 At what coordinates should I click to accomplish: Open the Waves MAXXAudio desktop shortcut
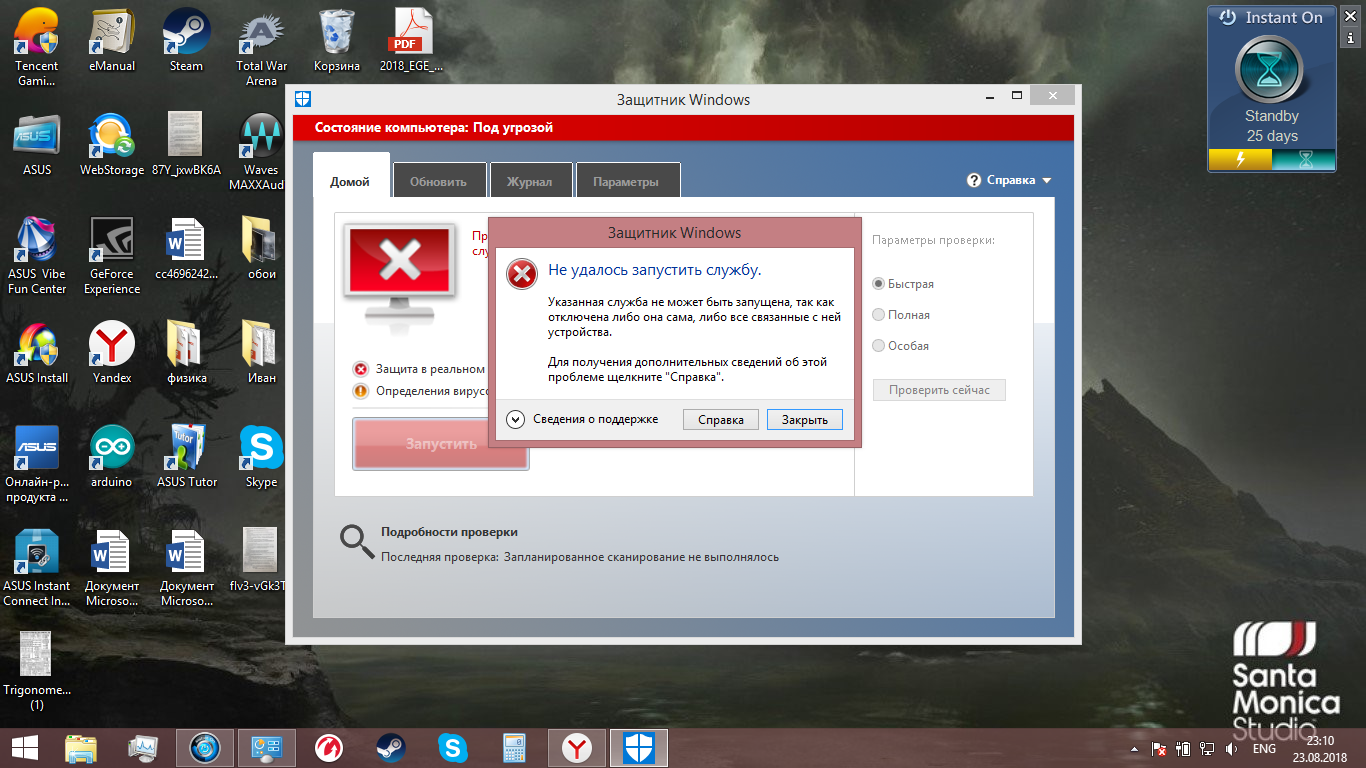click(x=261, y=151)
